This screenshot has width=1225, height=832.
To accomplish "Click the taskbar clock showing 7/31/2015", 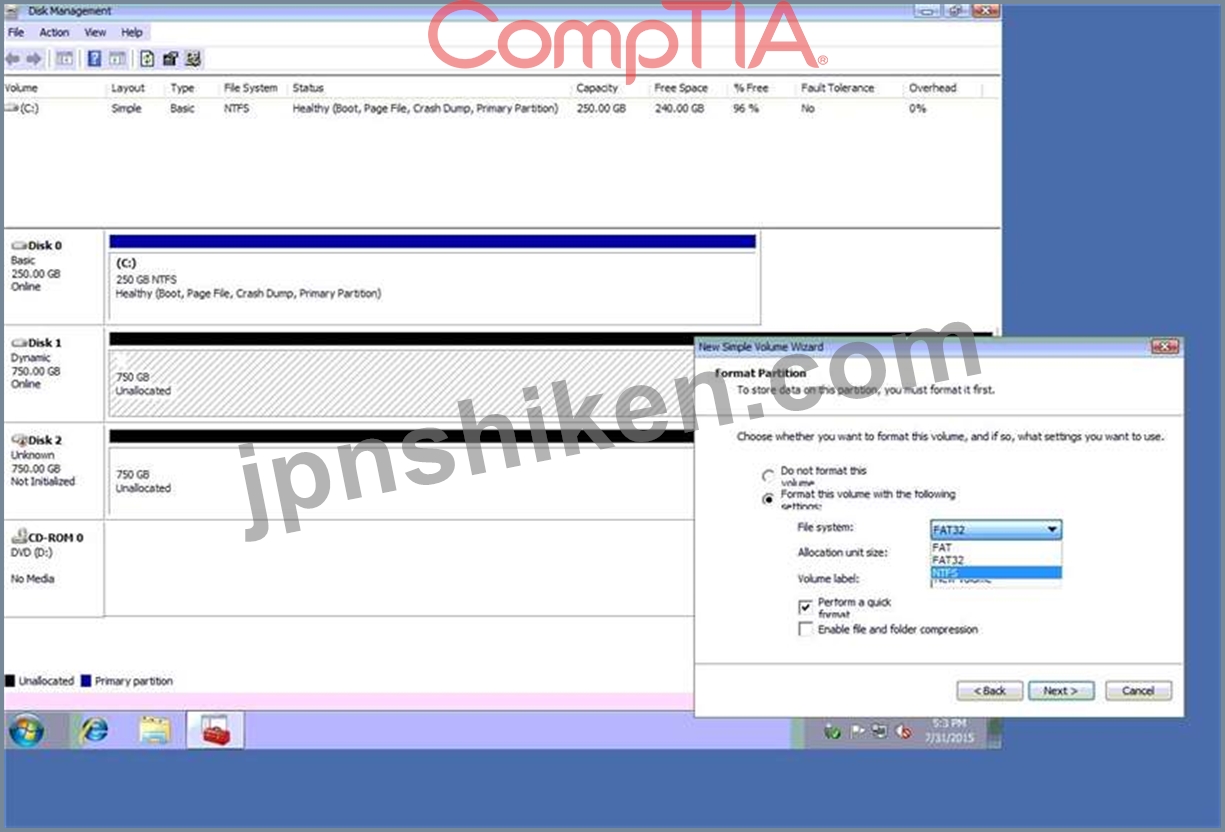I will click(x=948, y=730).
